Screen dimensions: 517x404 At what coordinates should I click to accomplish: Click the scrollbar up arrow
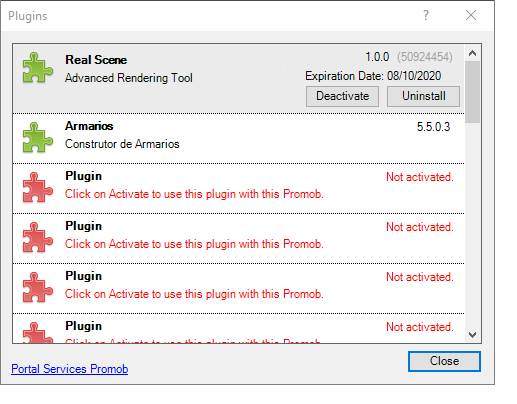472,53
